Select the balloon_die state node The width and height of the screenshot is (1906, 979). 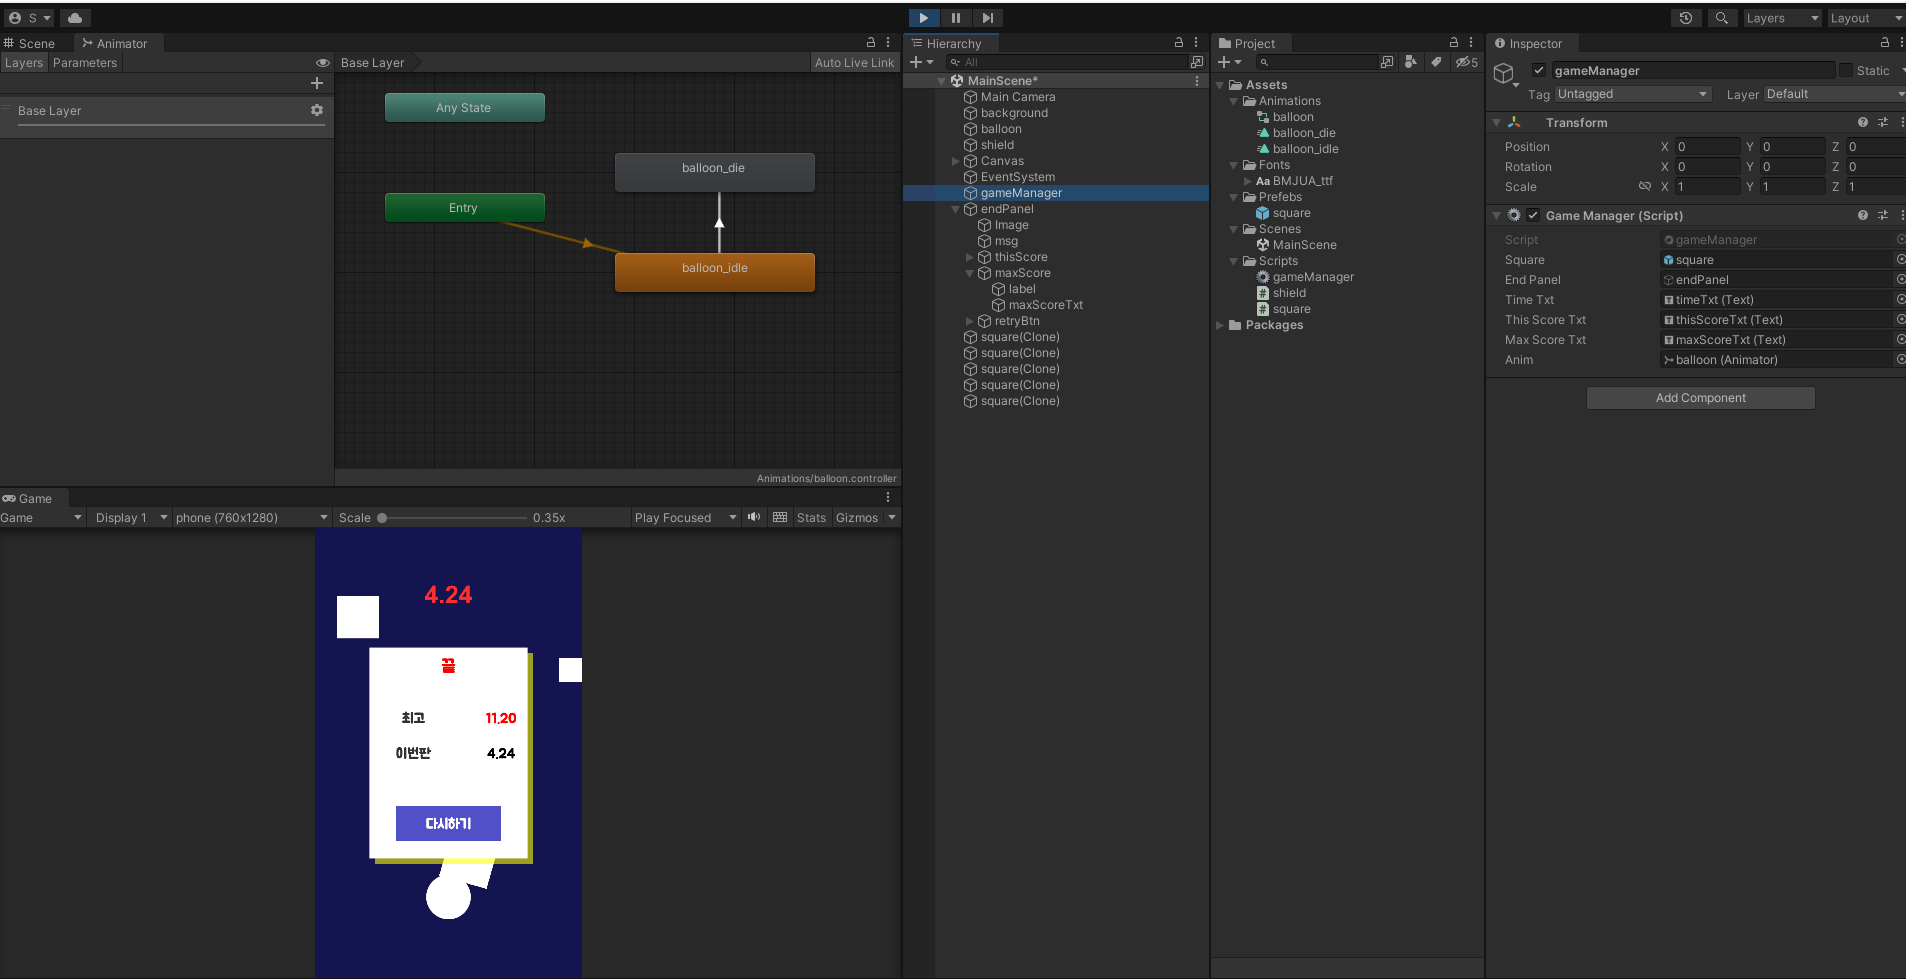tap(714, 171)
